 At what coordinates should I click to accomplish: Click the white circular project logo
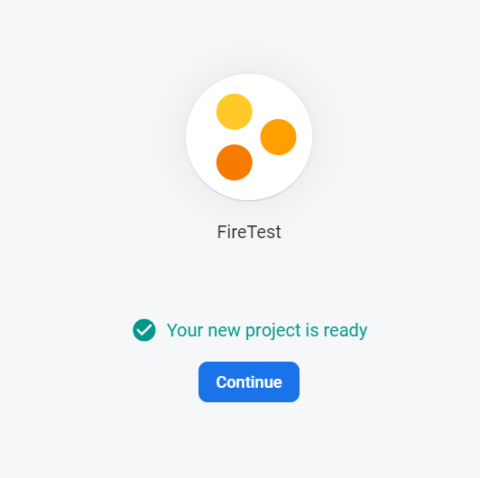tap(249, 137)
